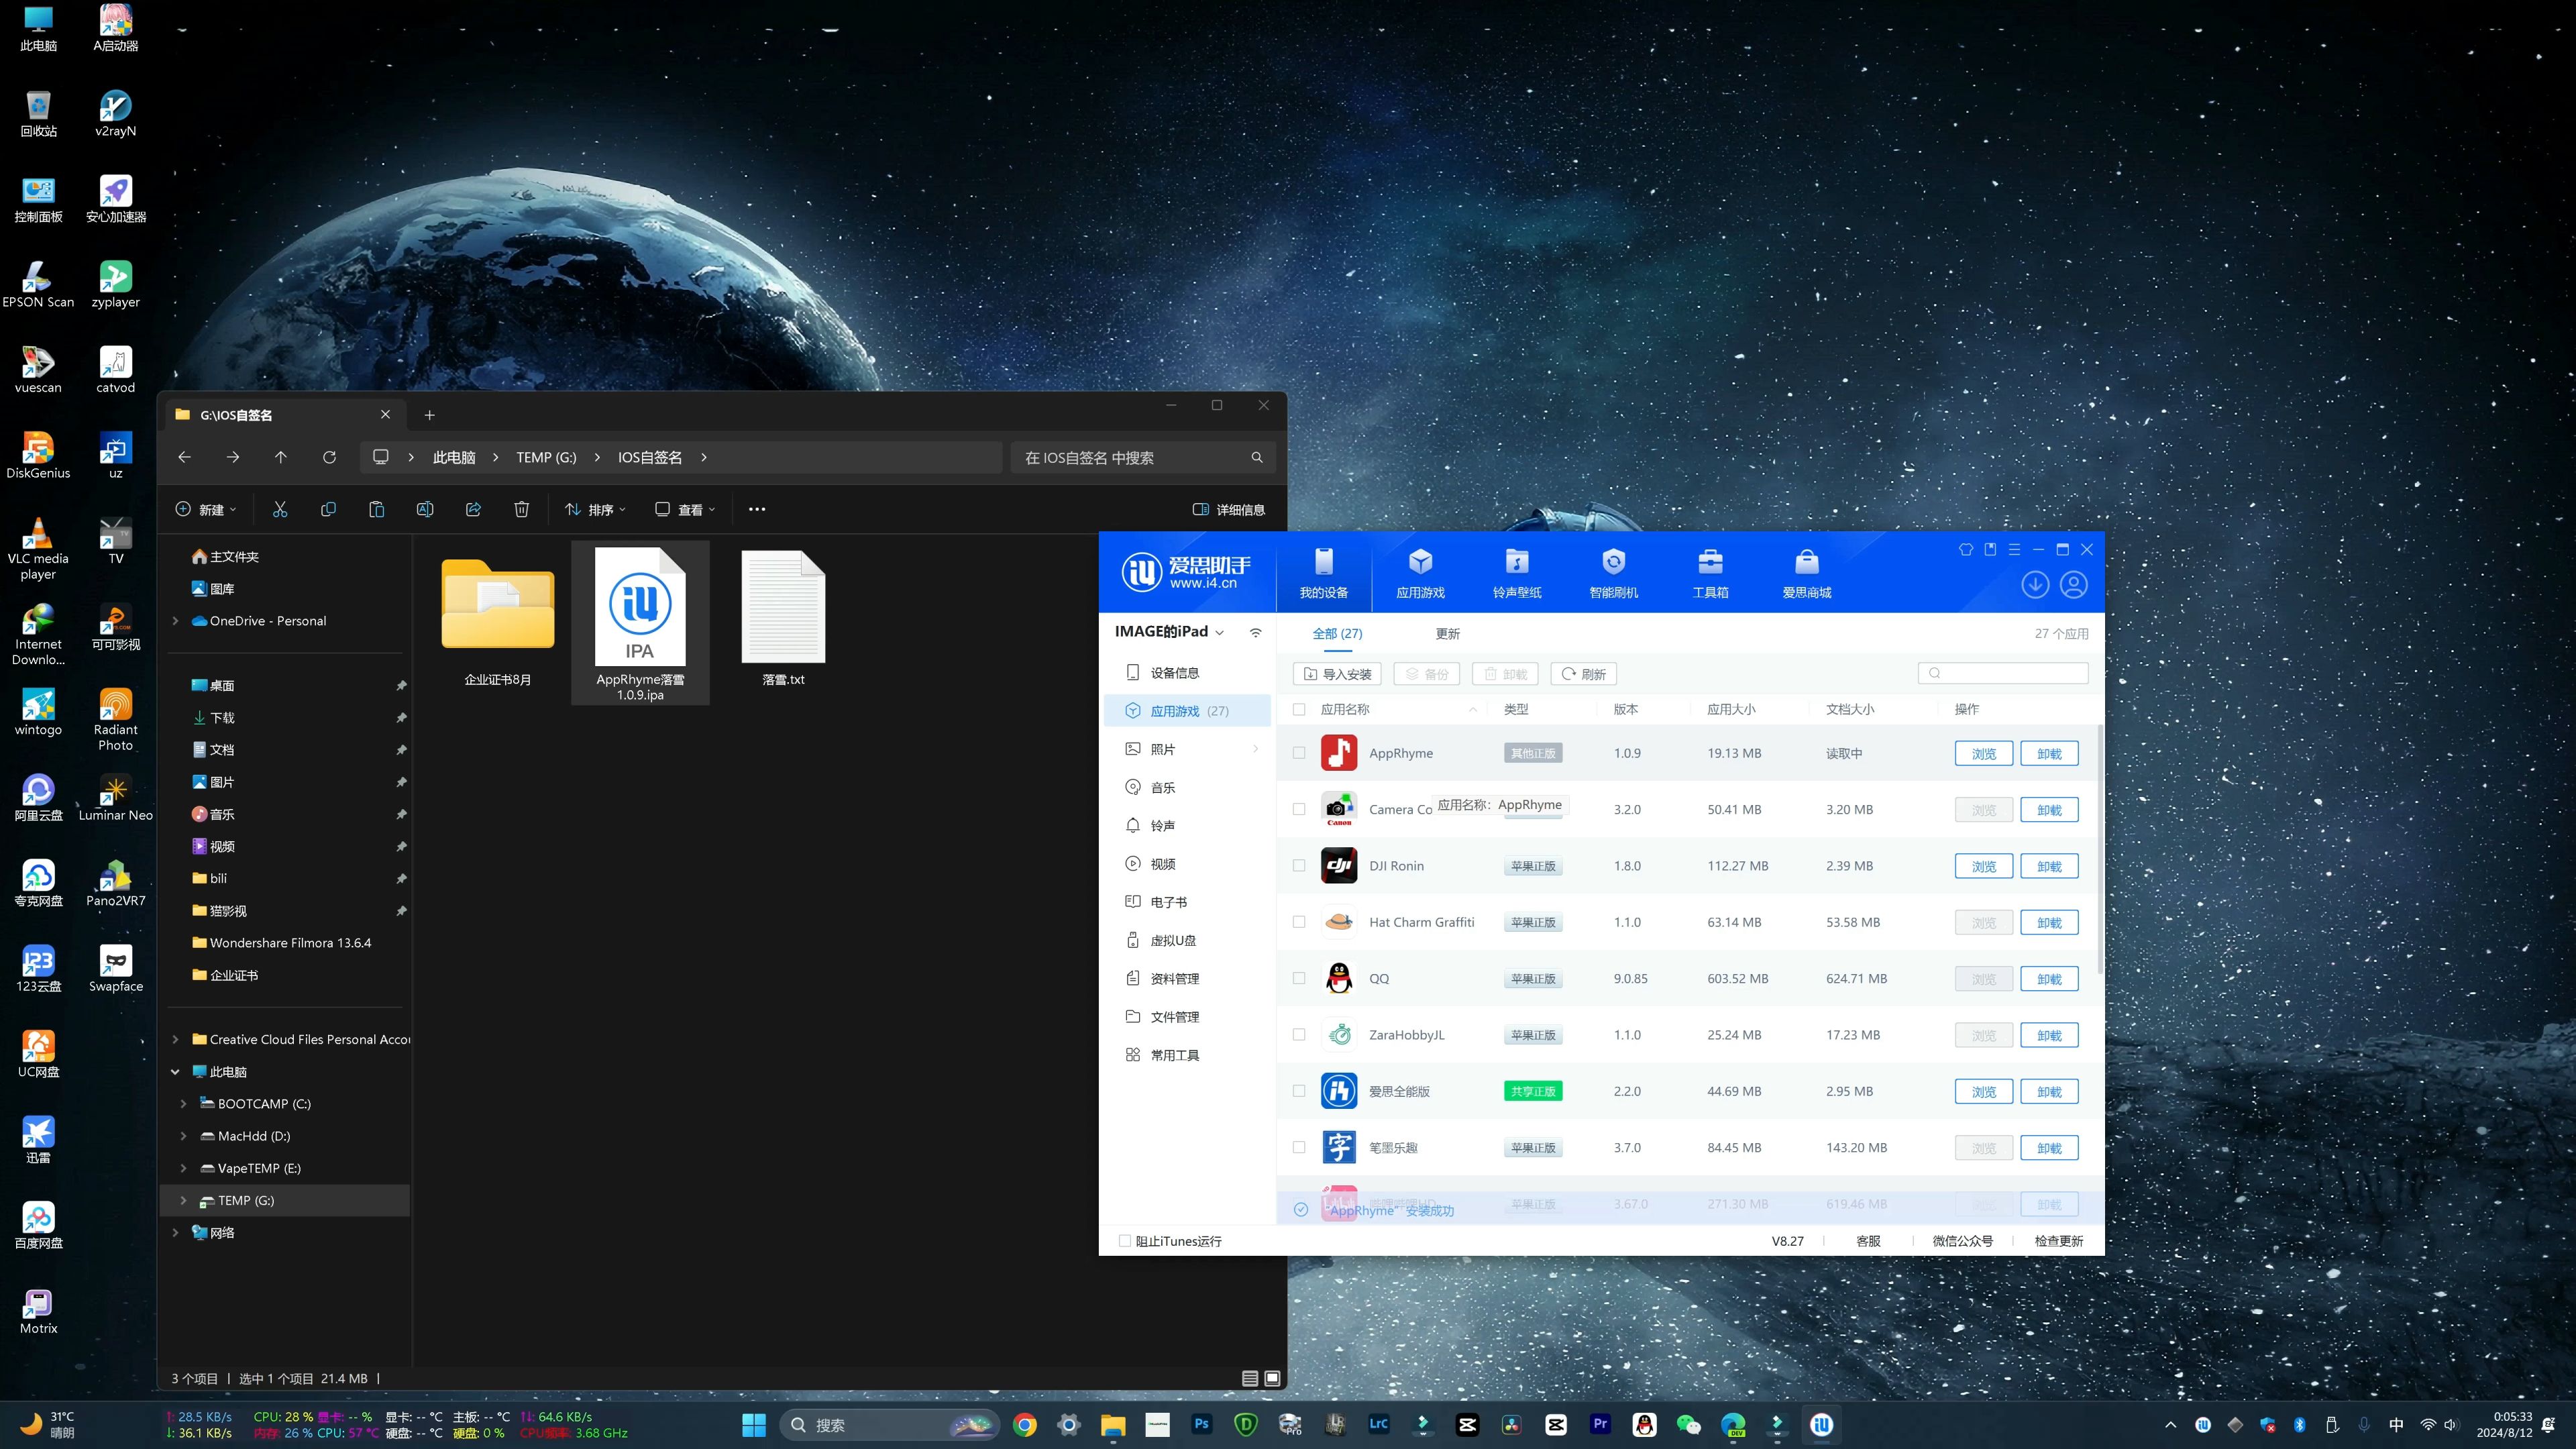
Task: Toggle the 详细信息 pane in Explorer
Action: coord(1229,510)
